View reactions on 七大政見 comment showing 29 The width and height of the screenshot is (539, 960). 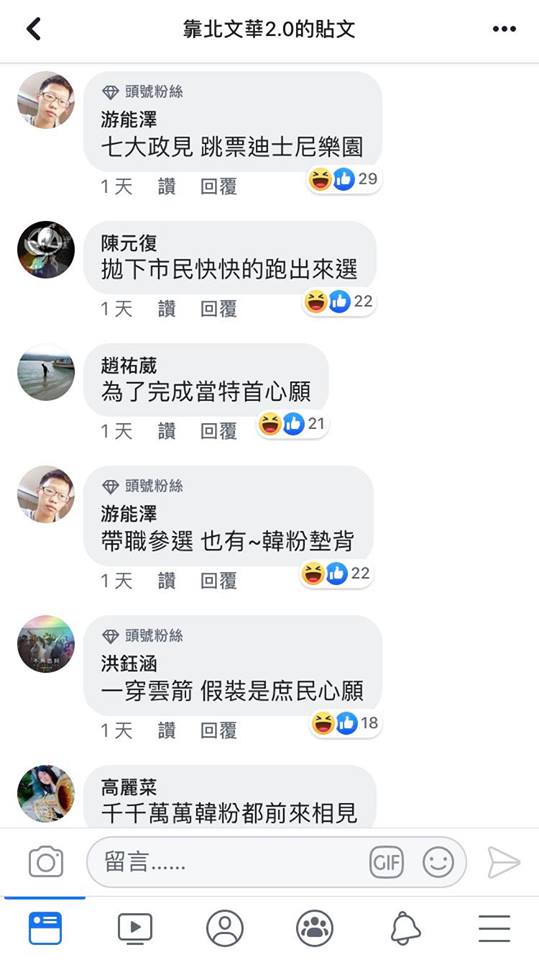[344, 179]
